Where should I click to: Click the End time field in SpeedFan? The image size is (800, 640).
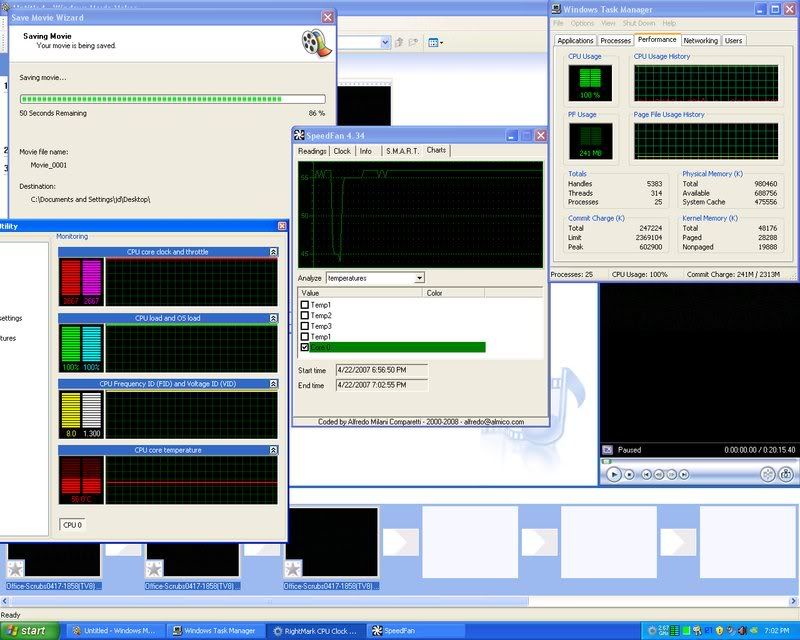(382, 385)
